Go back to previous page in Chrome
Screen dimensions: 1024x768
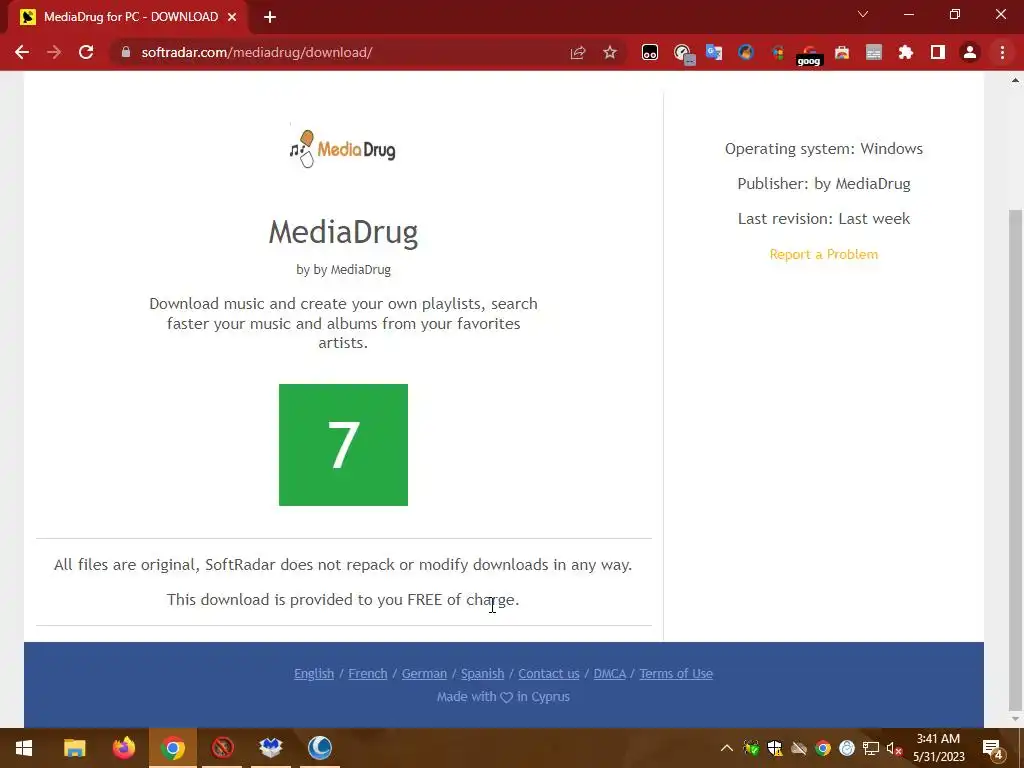pyautogui.click(x=22, y=52)
